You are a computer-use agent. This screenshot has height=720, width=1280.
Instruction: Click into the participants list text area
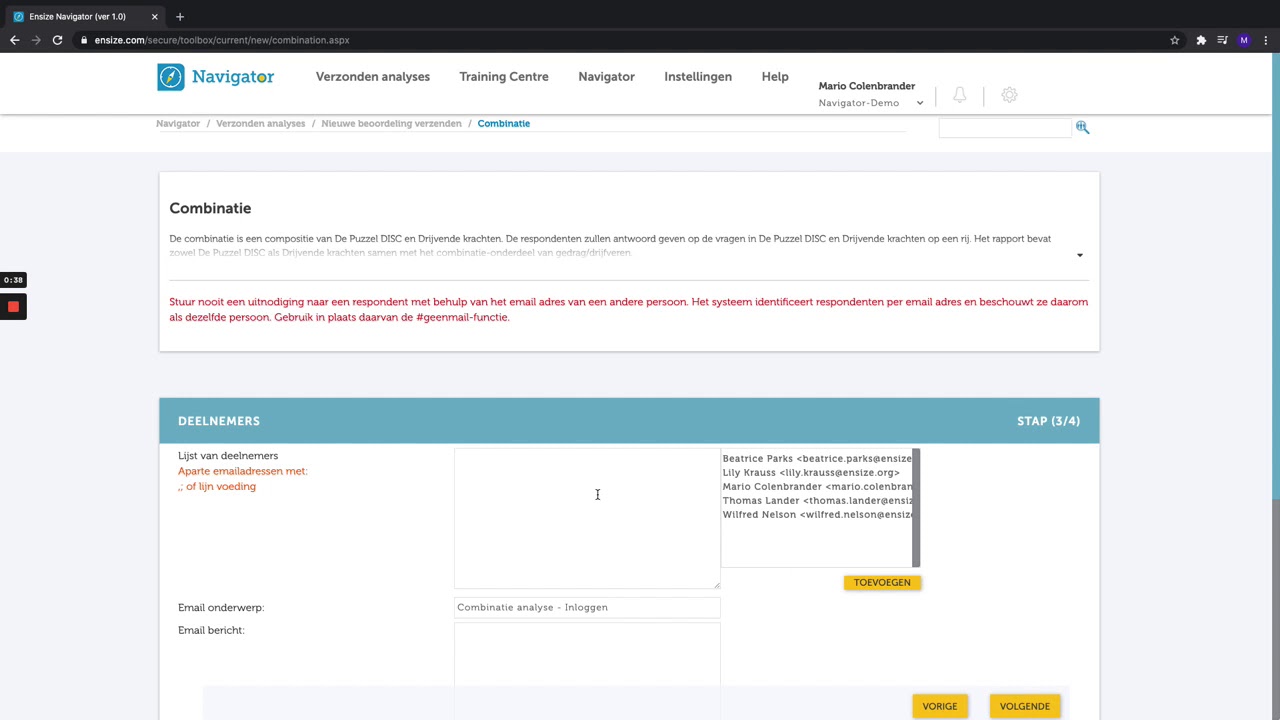pos(587,518)
